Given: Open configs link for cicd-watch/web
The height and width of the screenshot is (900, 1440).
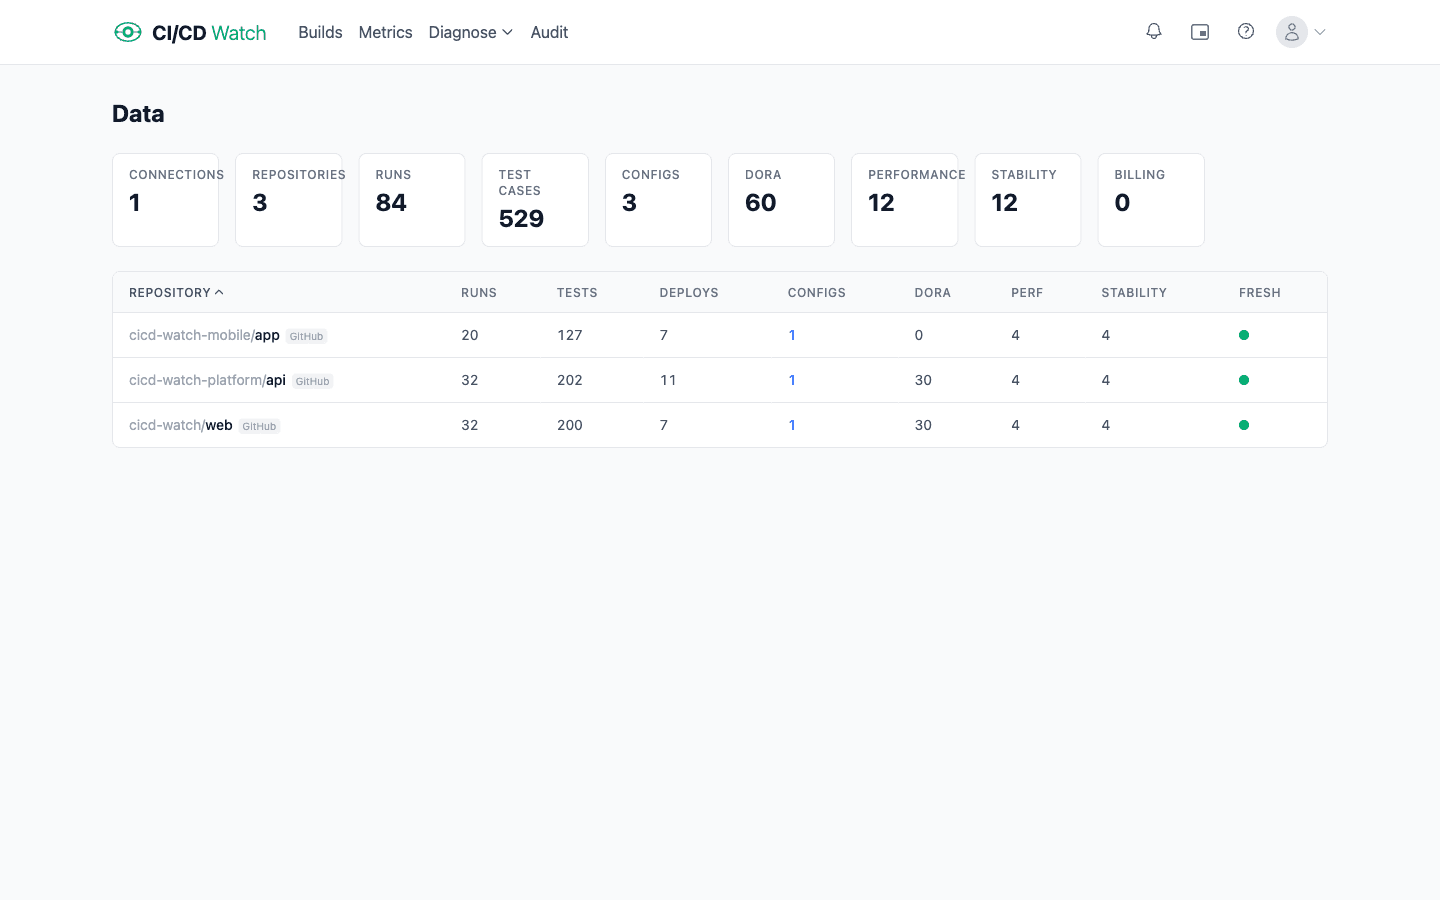Looking at the screenshot, I should [792, 425].
